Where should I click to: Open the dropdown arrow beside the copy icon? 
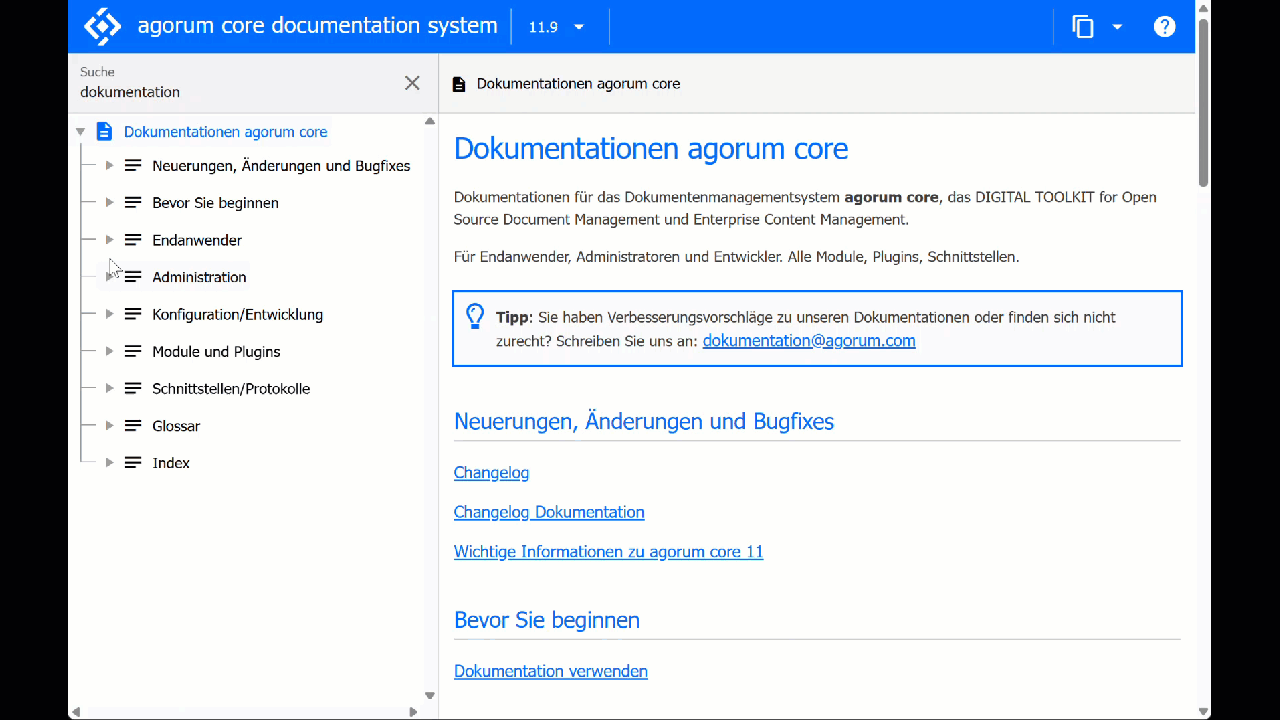coord(1118,27)
